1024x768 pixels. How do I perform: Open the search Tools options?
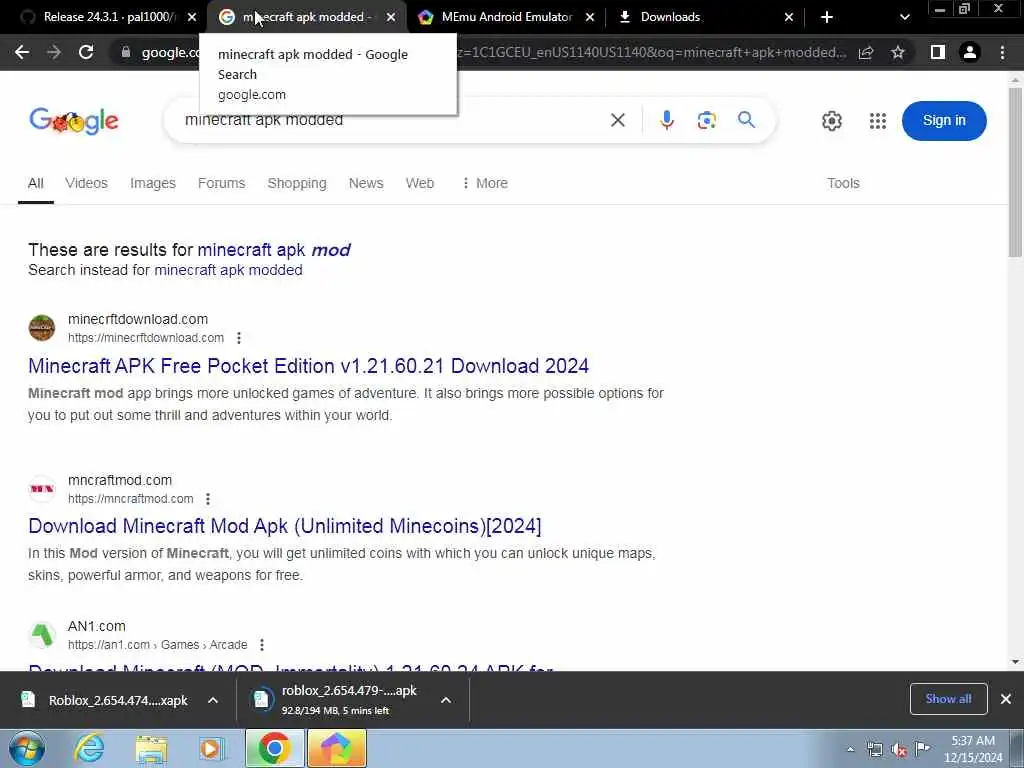coord(843,184)
